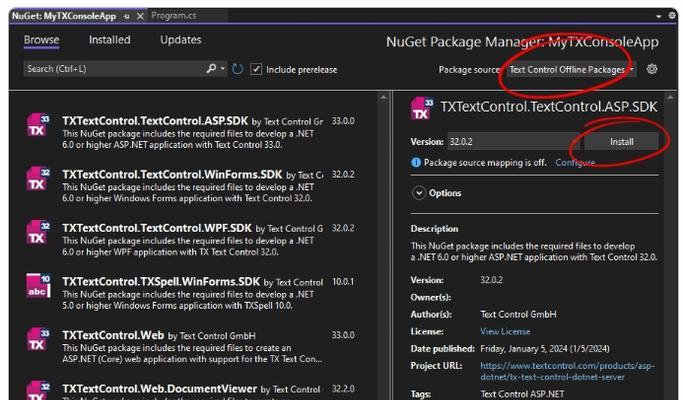Click the Date published value Friday, January 5, 2024
The image size is (683, 400).
tap(545, 349)
